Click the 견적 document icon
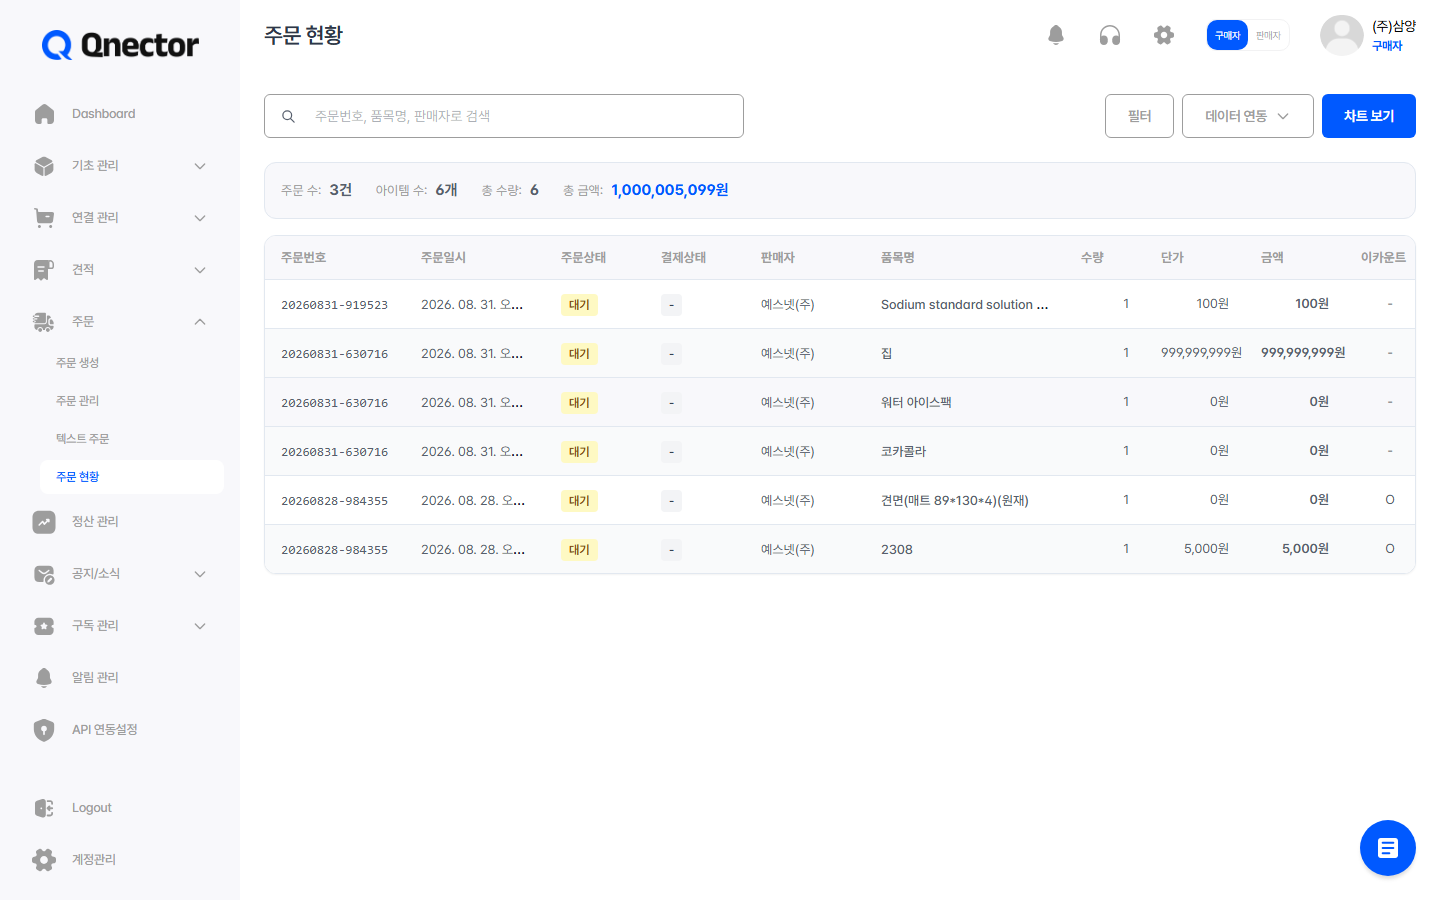The image size is (1440, 900). coord(44,270)
